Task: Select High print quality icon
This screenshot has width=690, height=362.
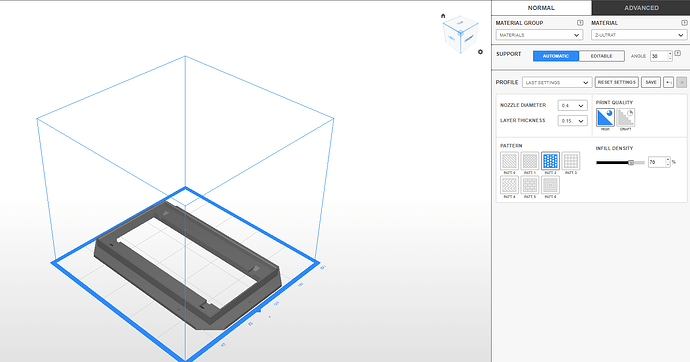Action: [x=605, y=117]
